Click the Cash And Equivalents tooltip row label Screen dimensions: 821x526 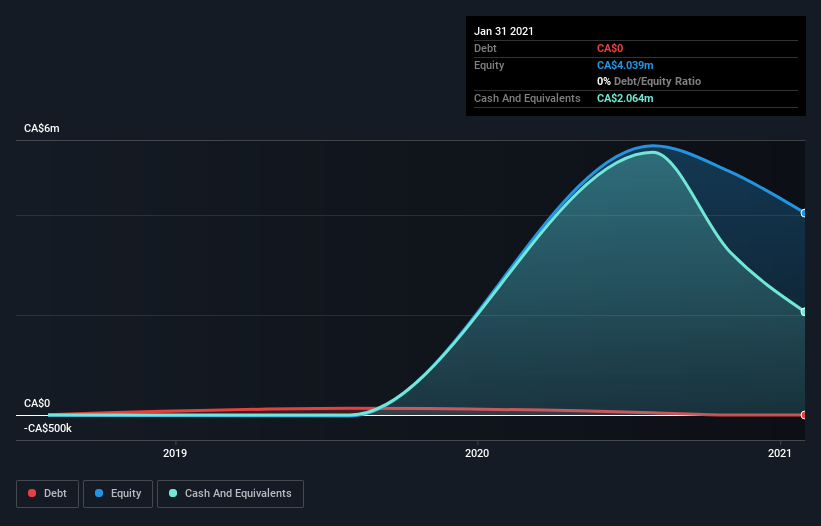click(x=527, y=98)
